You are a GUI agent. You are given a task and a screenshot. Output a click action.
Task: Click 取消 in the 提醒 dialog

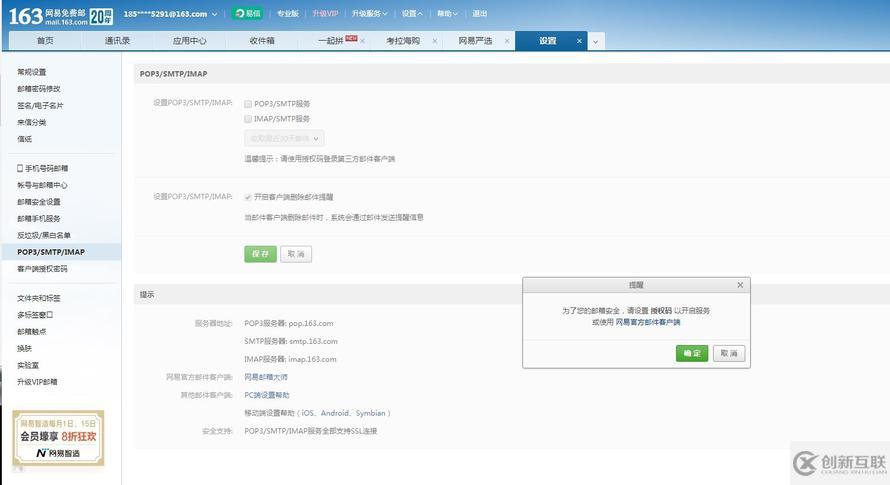pyautogui.click(x=729, y=353)
